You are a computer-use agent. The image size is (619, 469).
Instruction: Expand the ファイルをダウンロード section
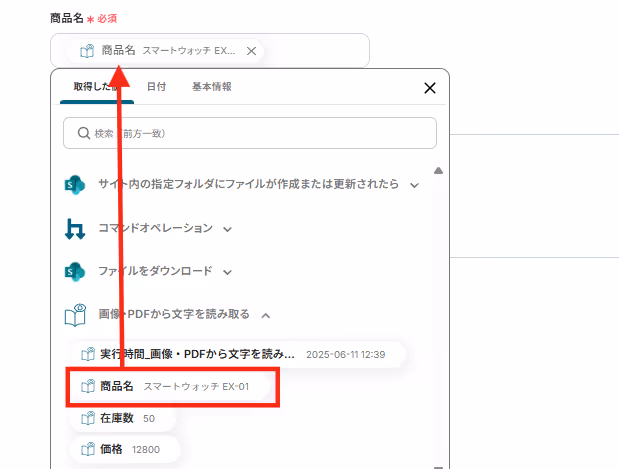point(227,272)
